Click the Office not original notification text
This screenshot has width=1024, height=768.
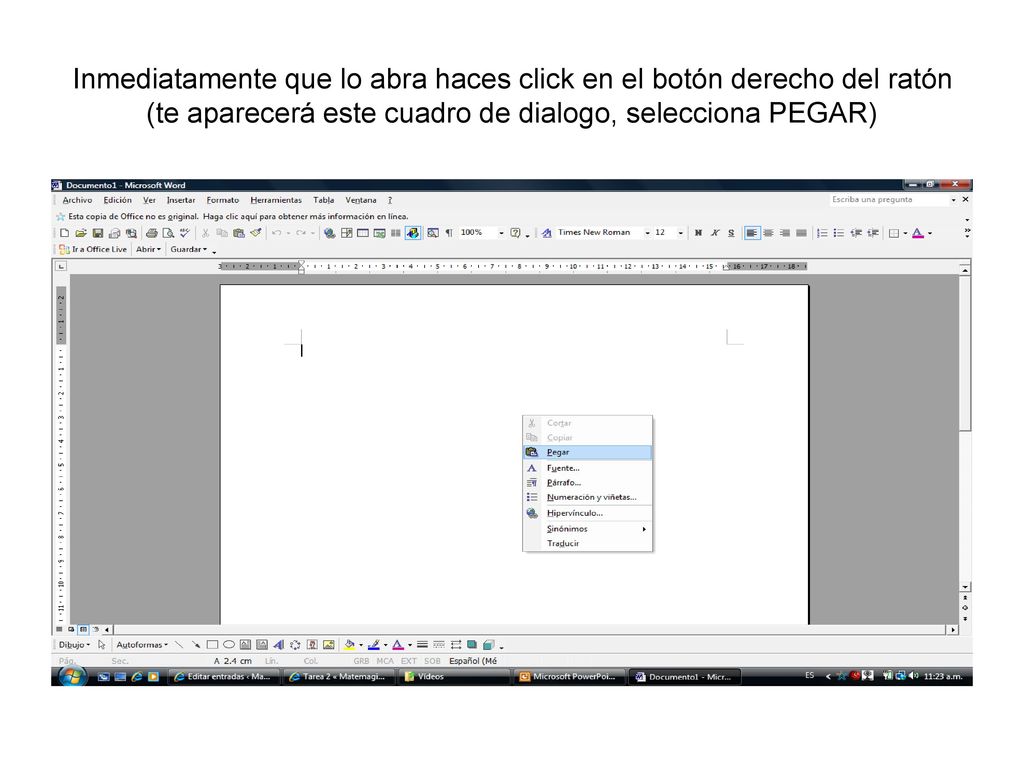tap(238, 217)
